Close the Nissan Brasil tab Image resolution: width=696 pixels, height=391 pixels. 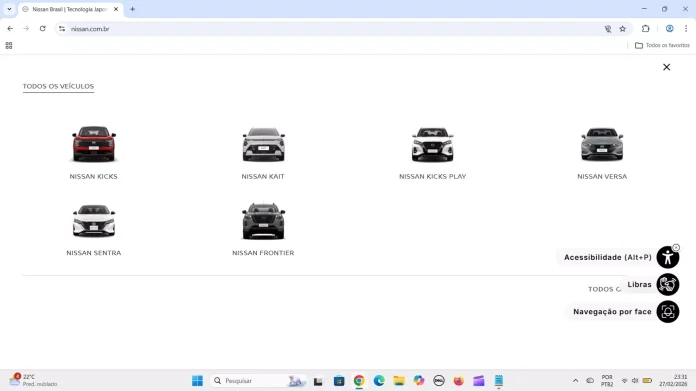116,9
